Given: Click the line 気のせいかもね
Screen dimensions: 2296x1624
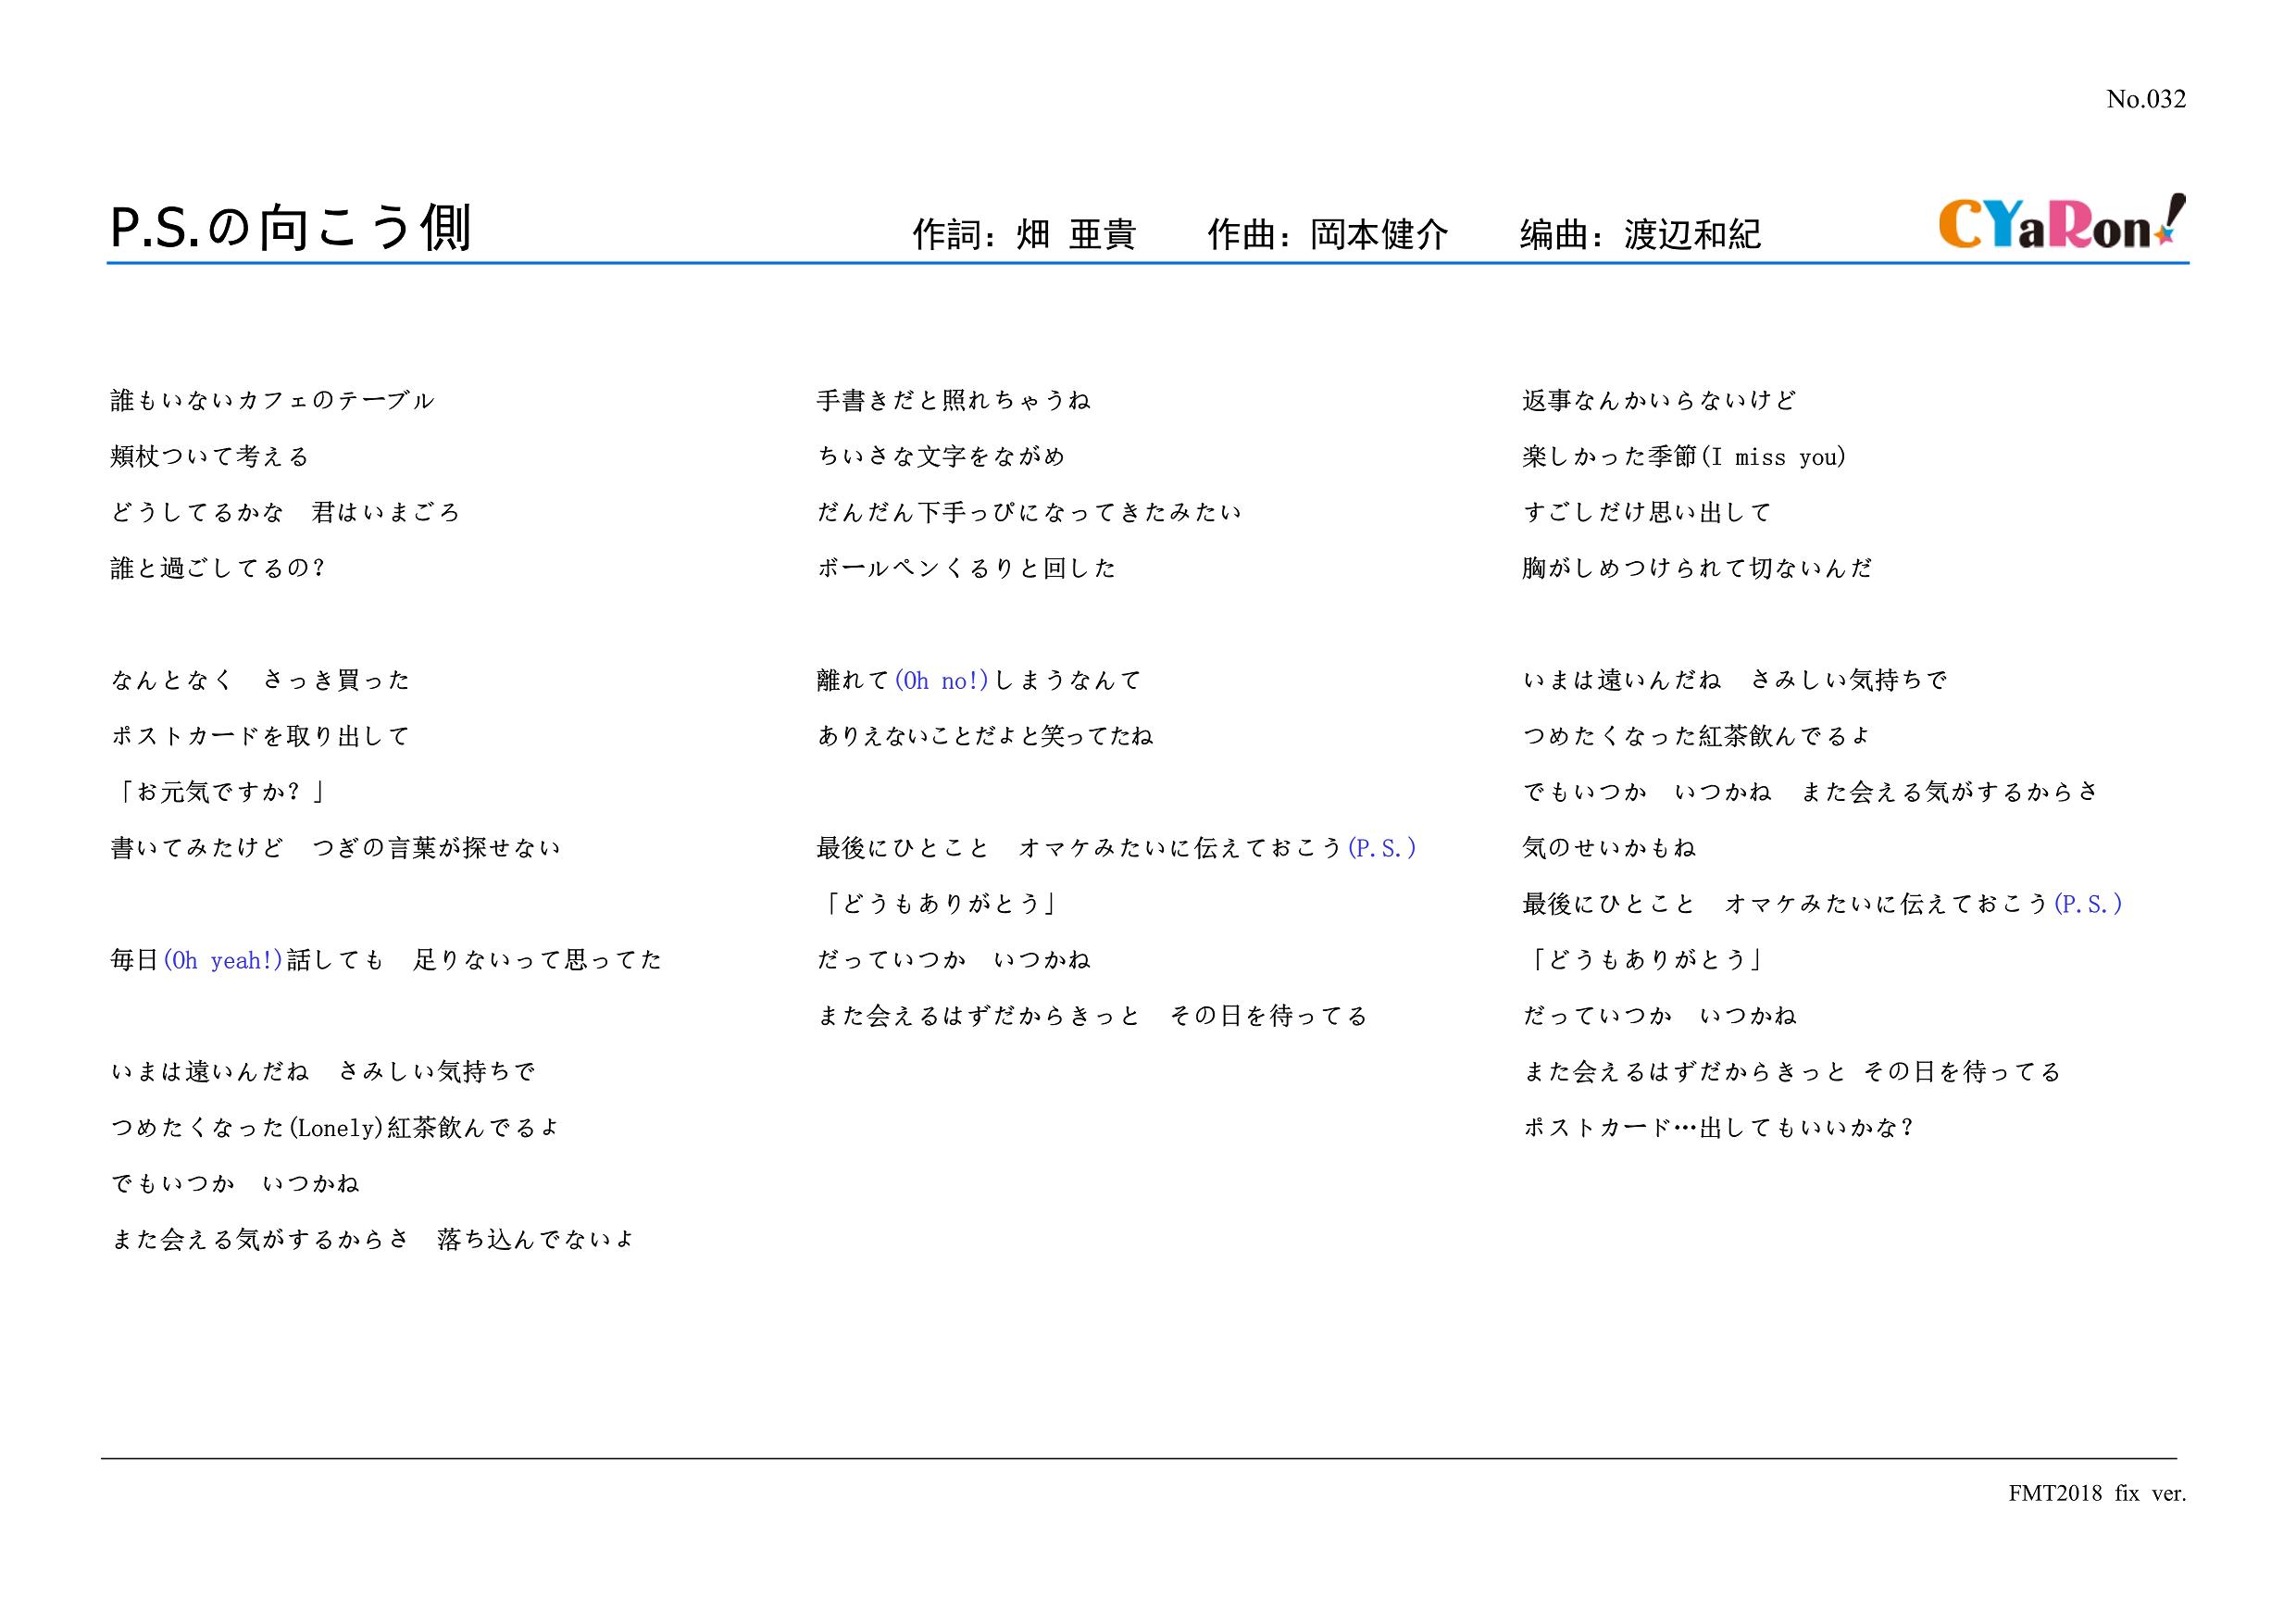Looking at the screenshot, I should (x=1609, y=848).
